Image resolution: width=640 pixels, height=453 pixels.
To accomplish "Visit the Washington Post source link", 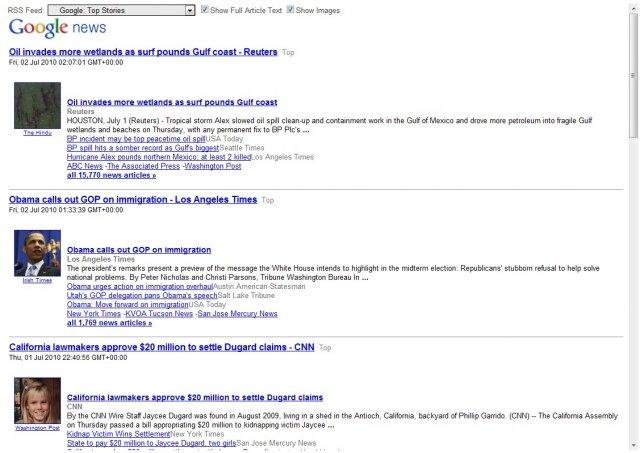I will click(213, 166).
